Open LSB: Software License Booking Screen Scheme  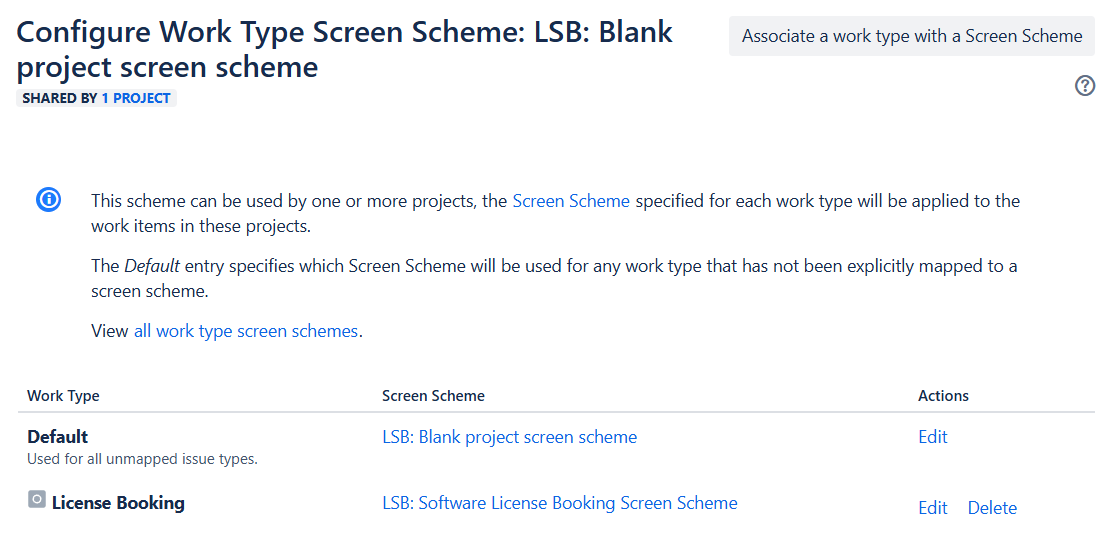tap(560, 503)
